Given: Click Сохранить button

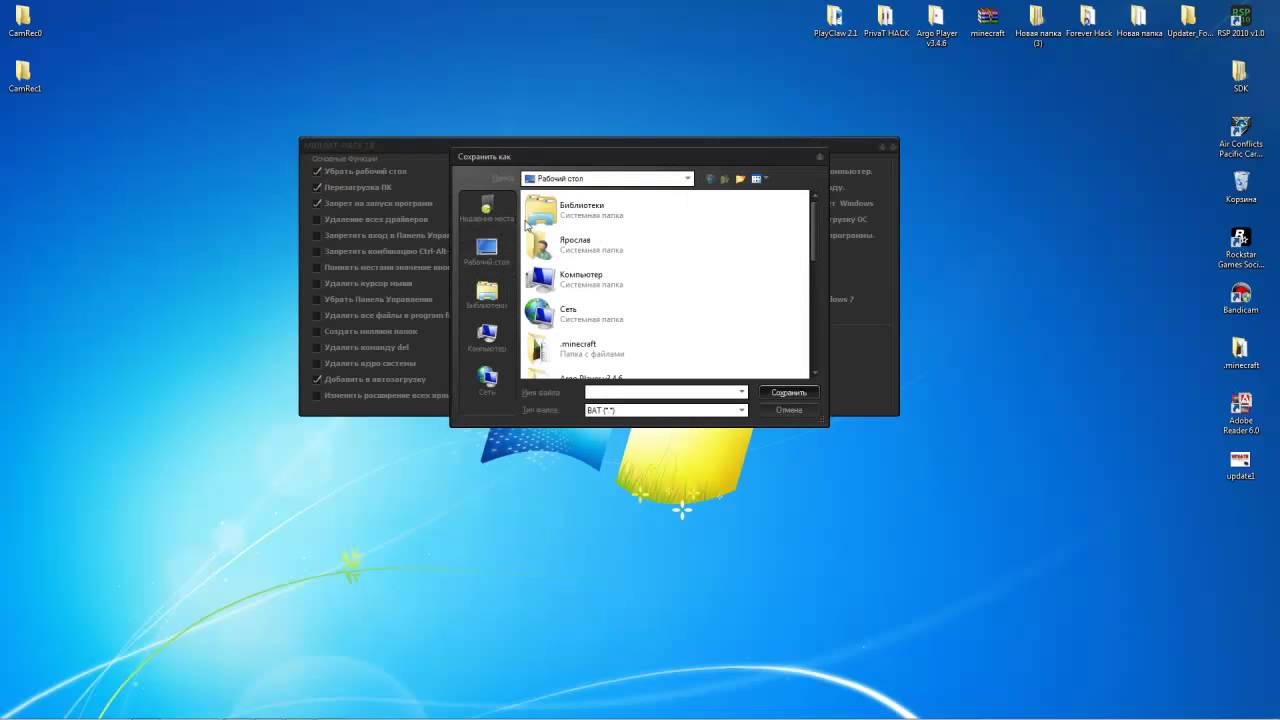Looking at the screenshot, I should 789,392.
